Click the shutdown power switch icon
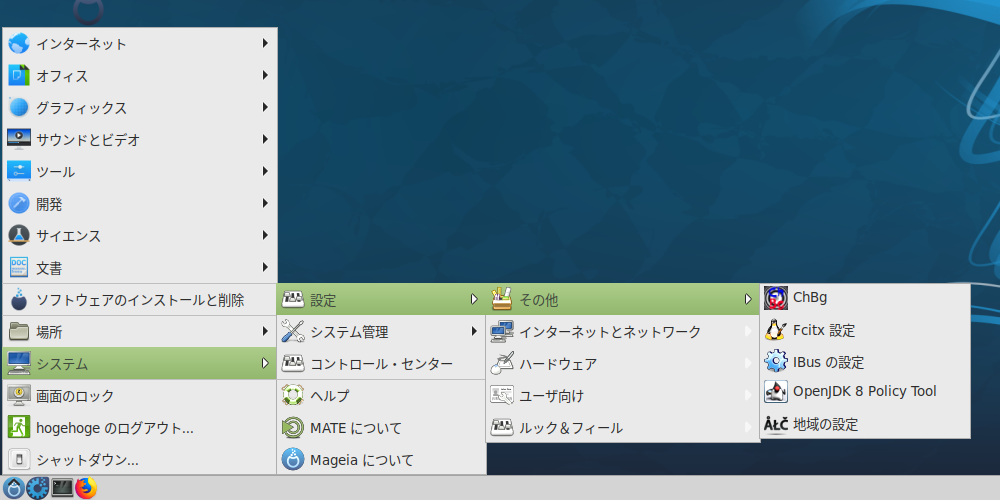The width and height of the screenshot is (1000, 500). click(18, 459)
